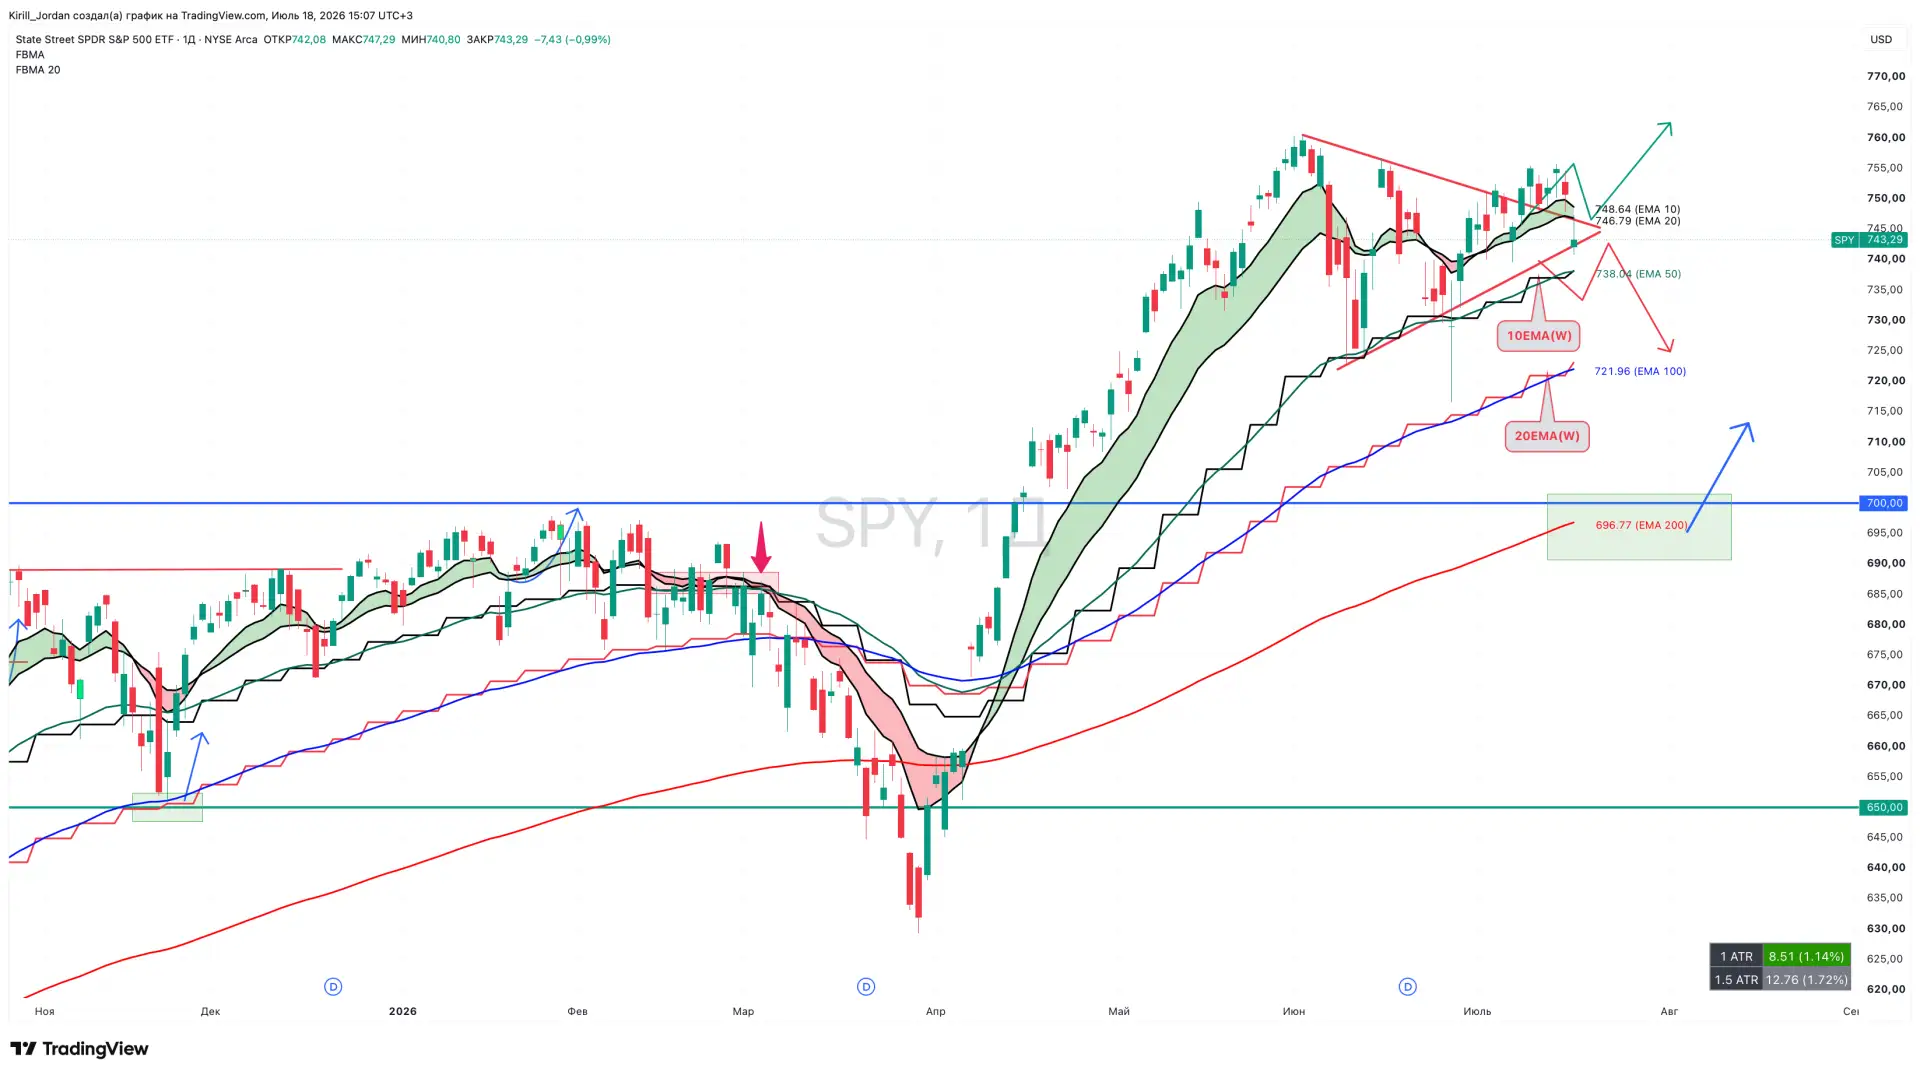Click the 650,00 green price level label

pyautogui.click(x=1883, y=807)
